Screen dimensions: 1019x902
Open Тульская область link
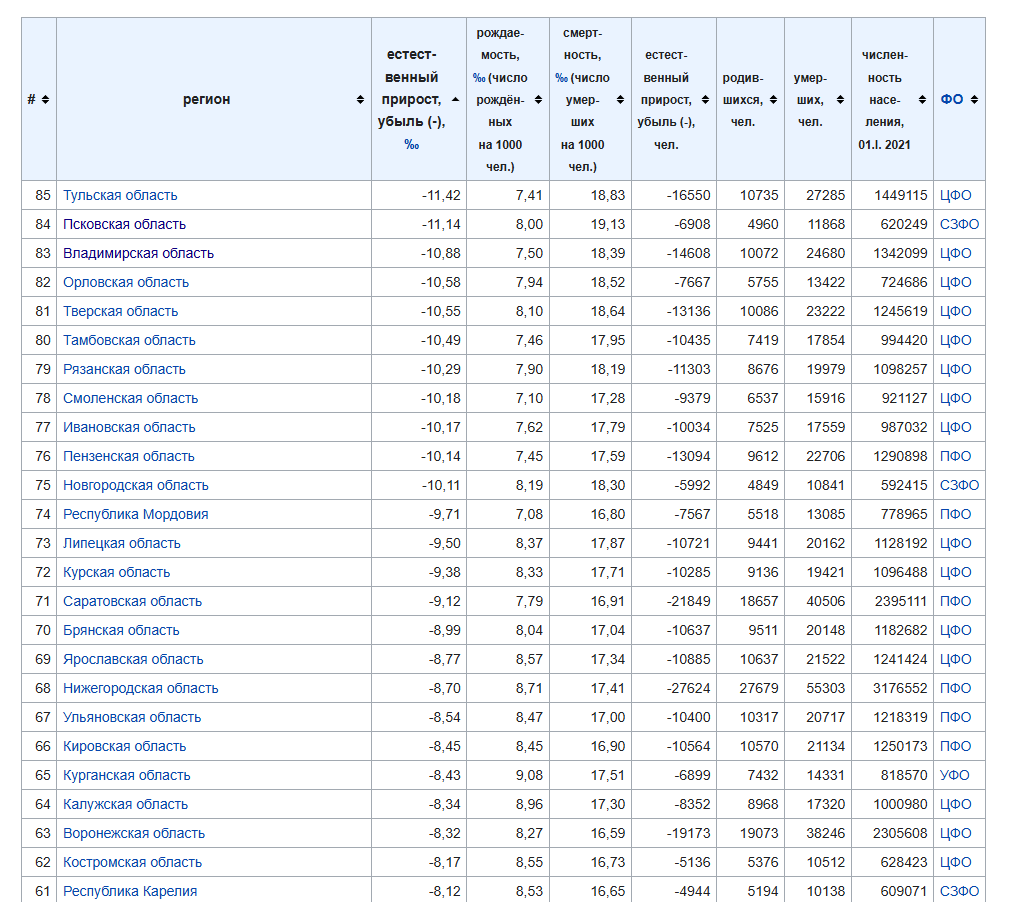(x=120, y=195)
